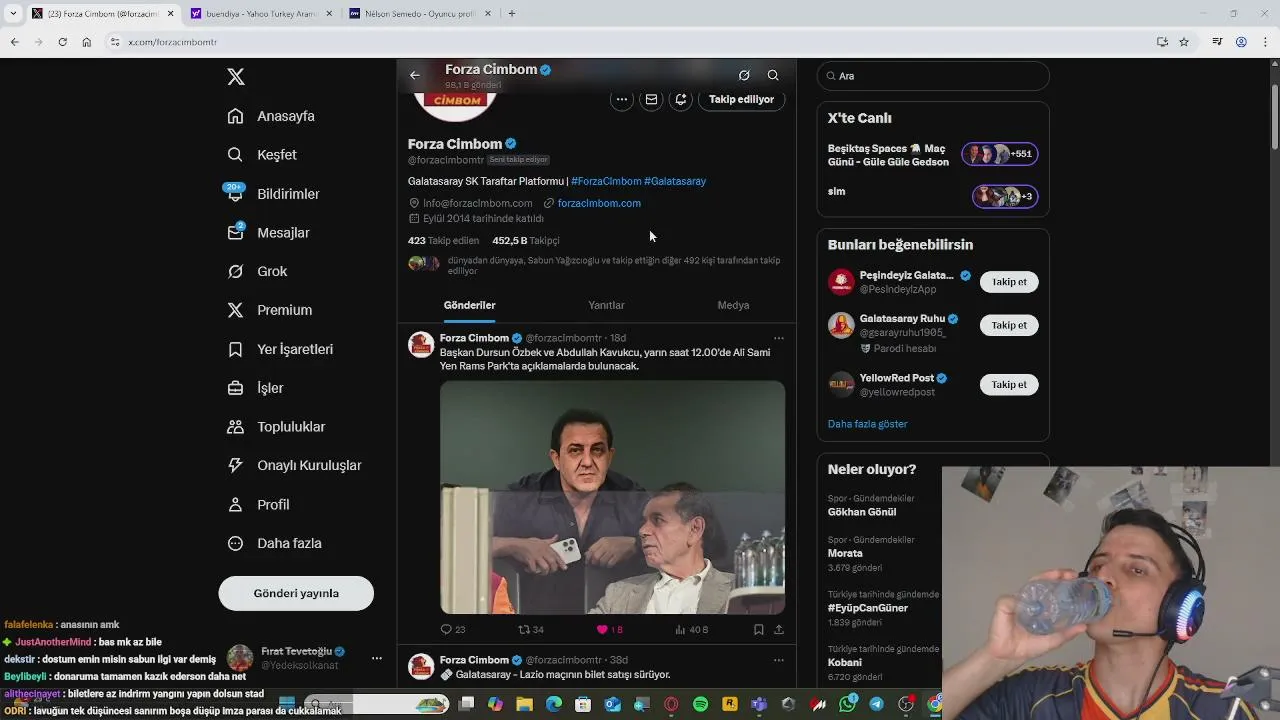
Task: Close the Forza Cimbom browser tab
Action: pyautogui.click(x=170, y=14)
